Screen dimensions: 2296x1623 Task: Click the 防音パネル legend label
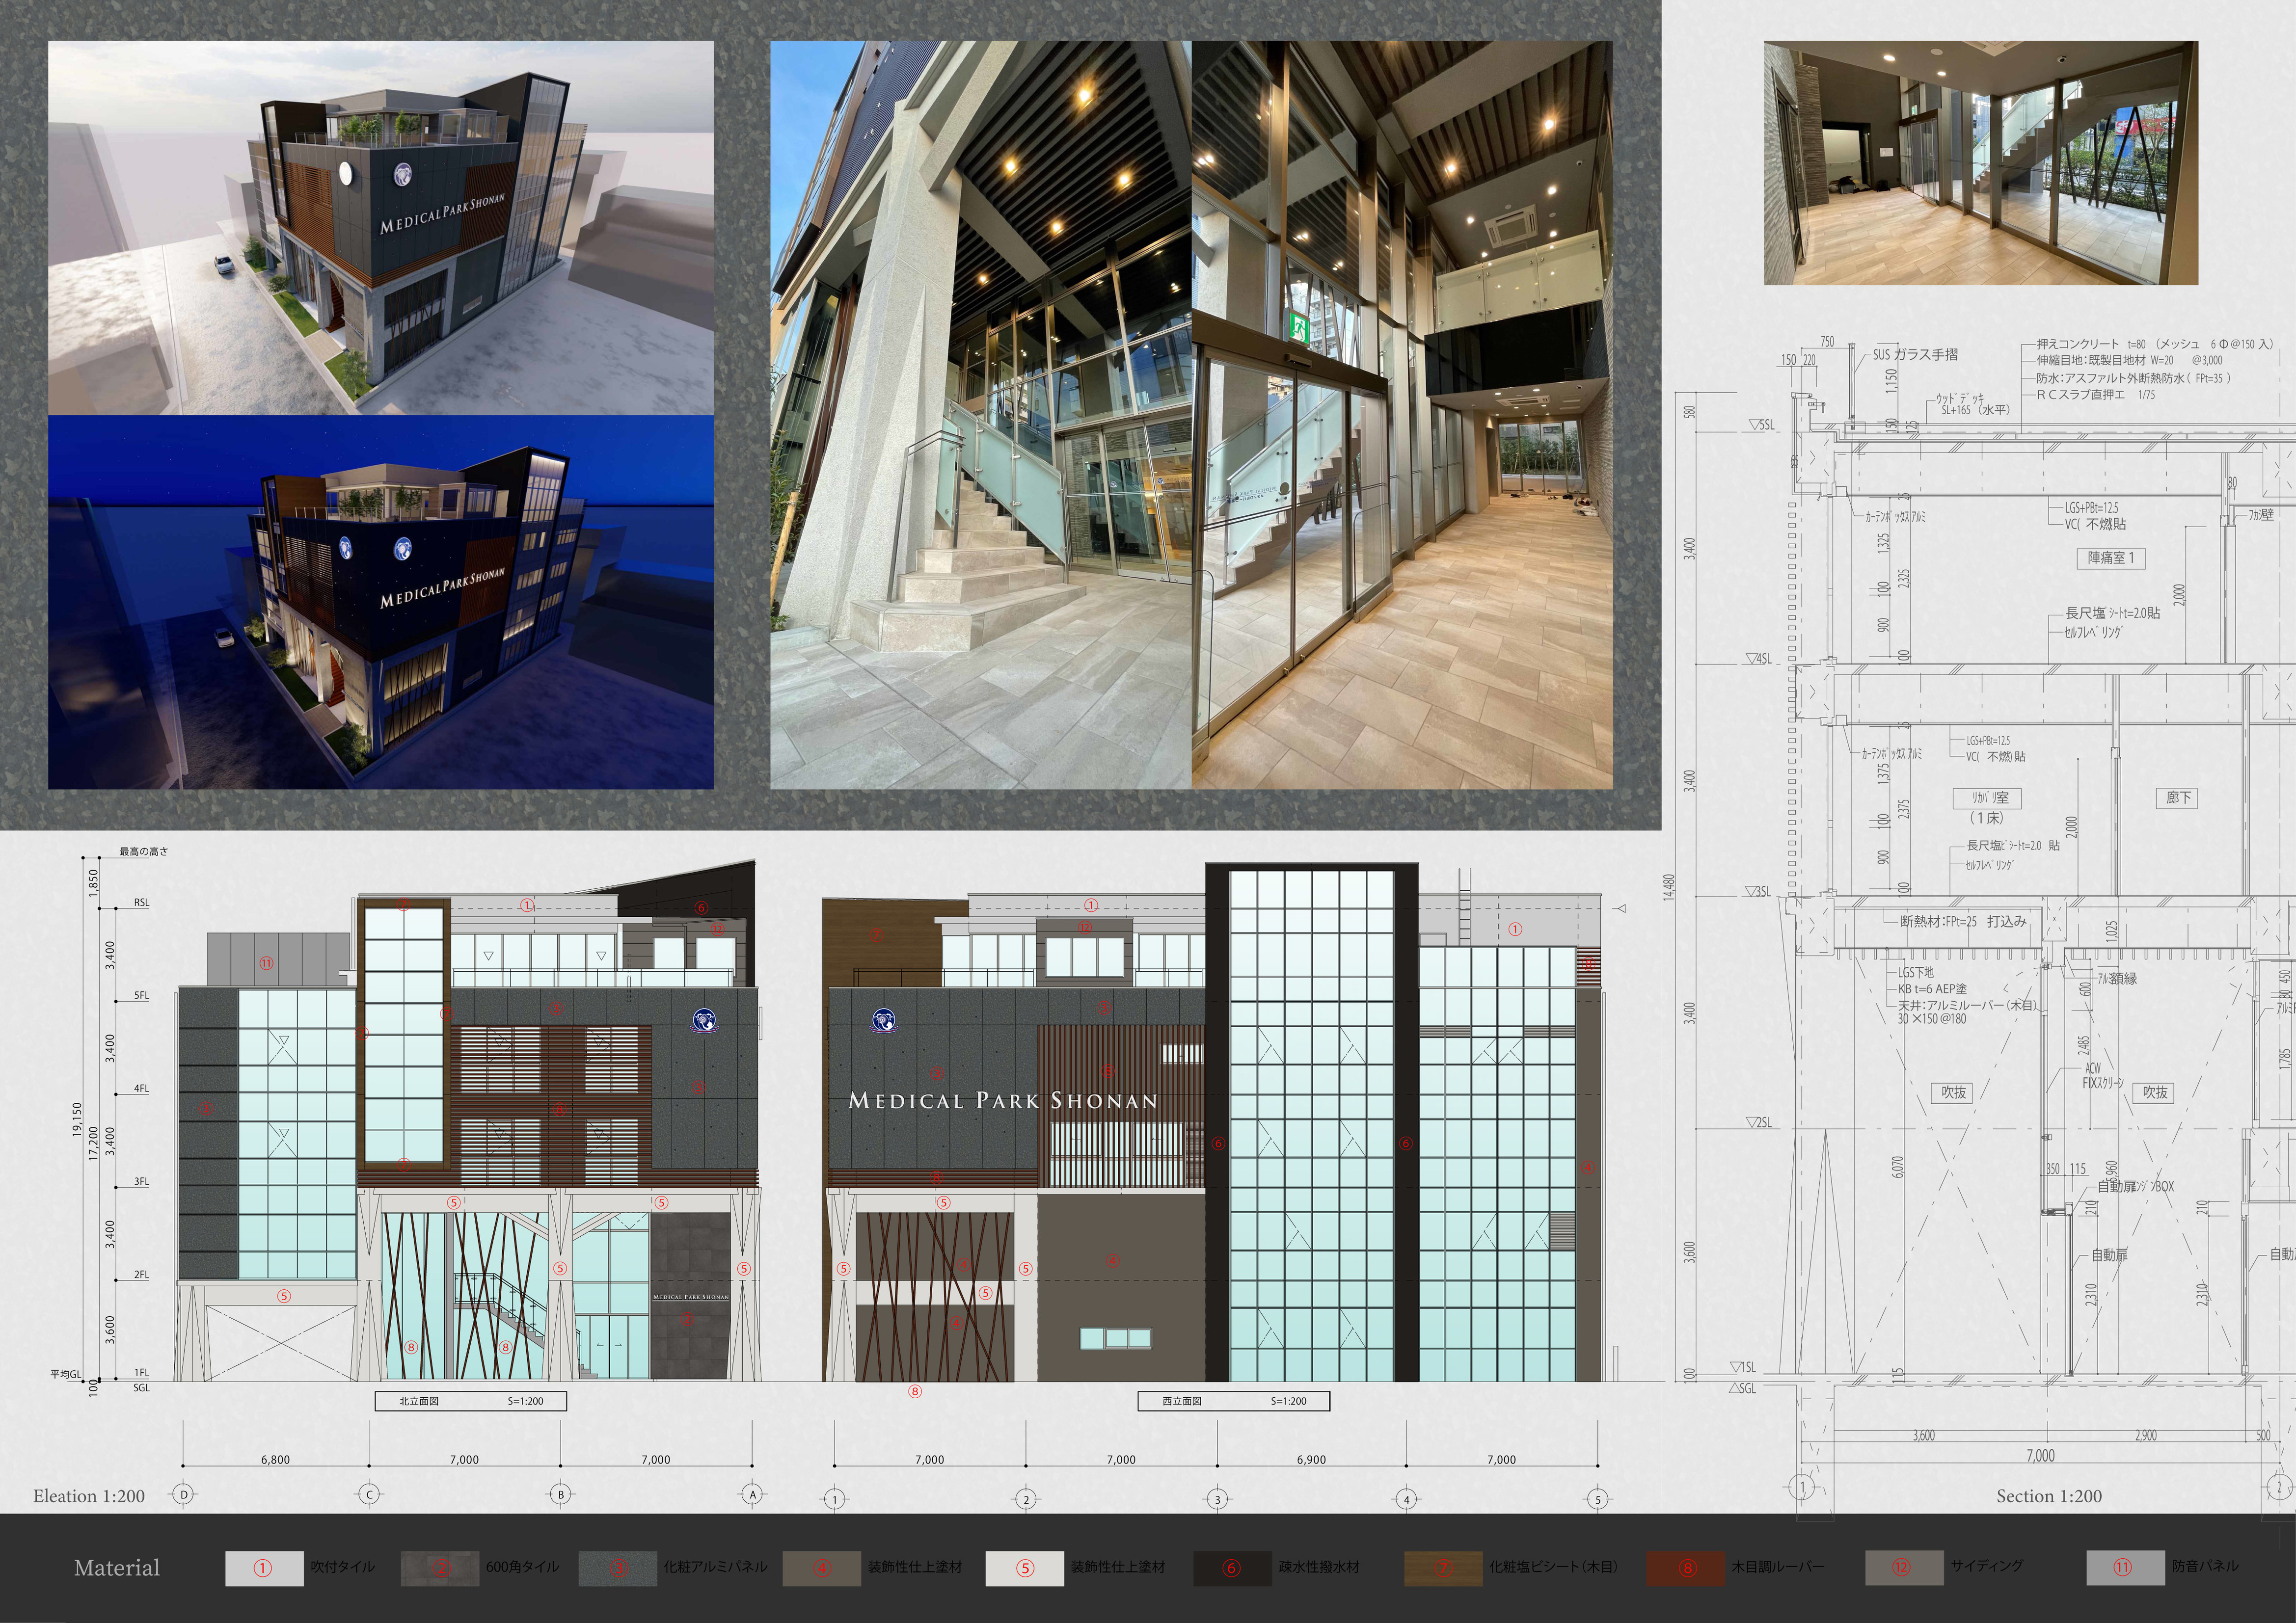click(2205, 1566)
